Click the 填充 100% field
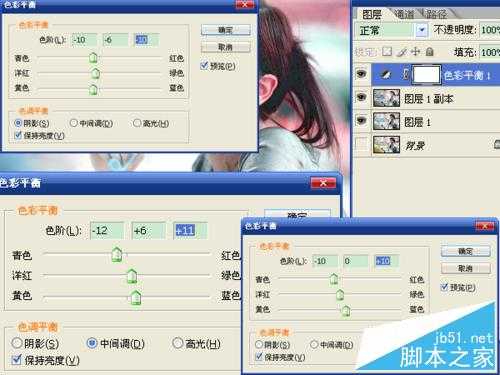 (489, 52)
